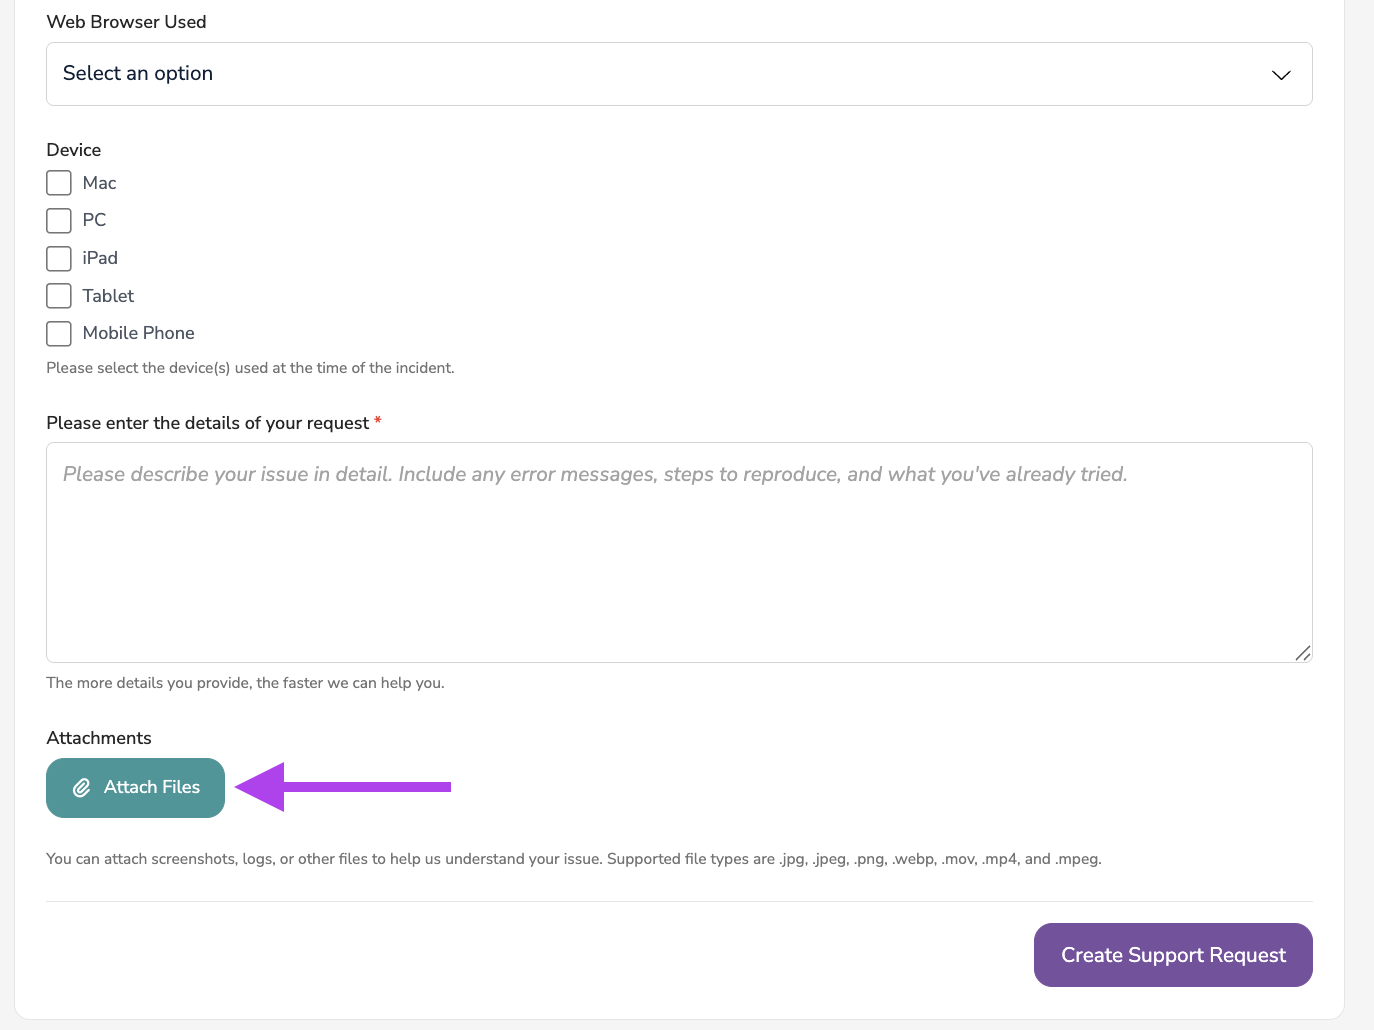Click the "Tablet" label text
This screenshot has height=1030, width=1374.
pyautogui.click(x=108, y=296)
